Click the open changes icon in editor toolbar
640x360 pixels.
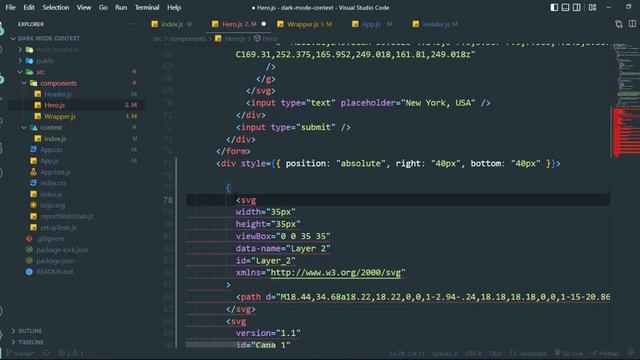click(619, 24)
